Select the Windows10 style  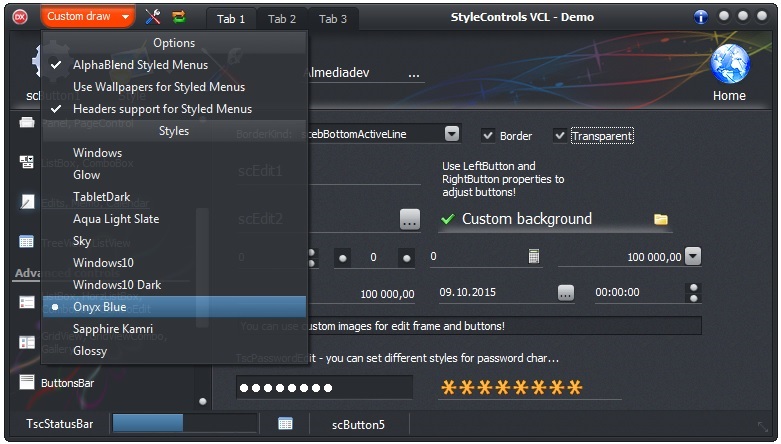pos(174,263)
